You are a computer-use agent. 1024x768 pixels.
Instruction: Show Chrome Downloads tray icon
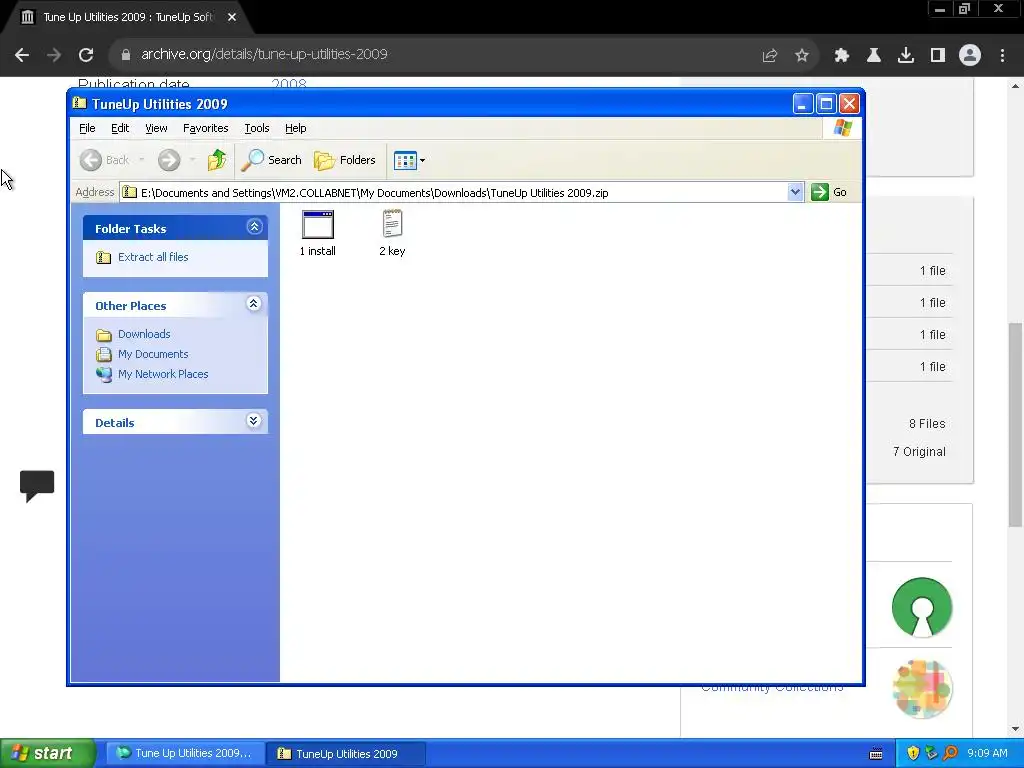click(x=905, y=55)
